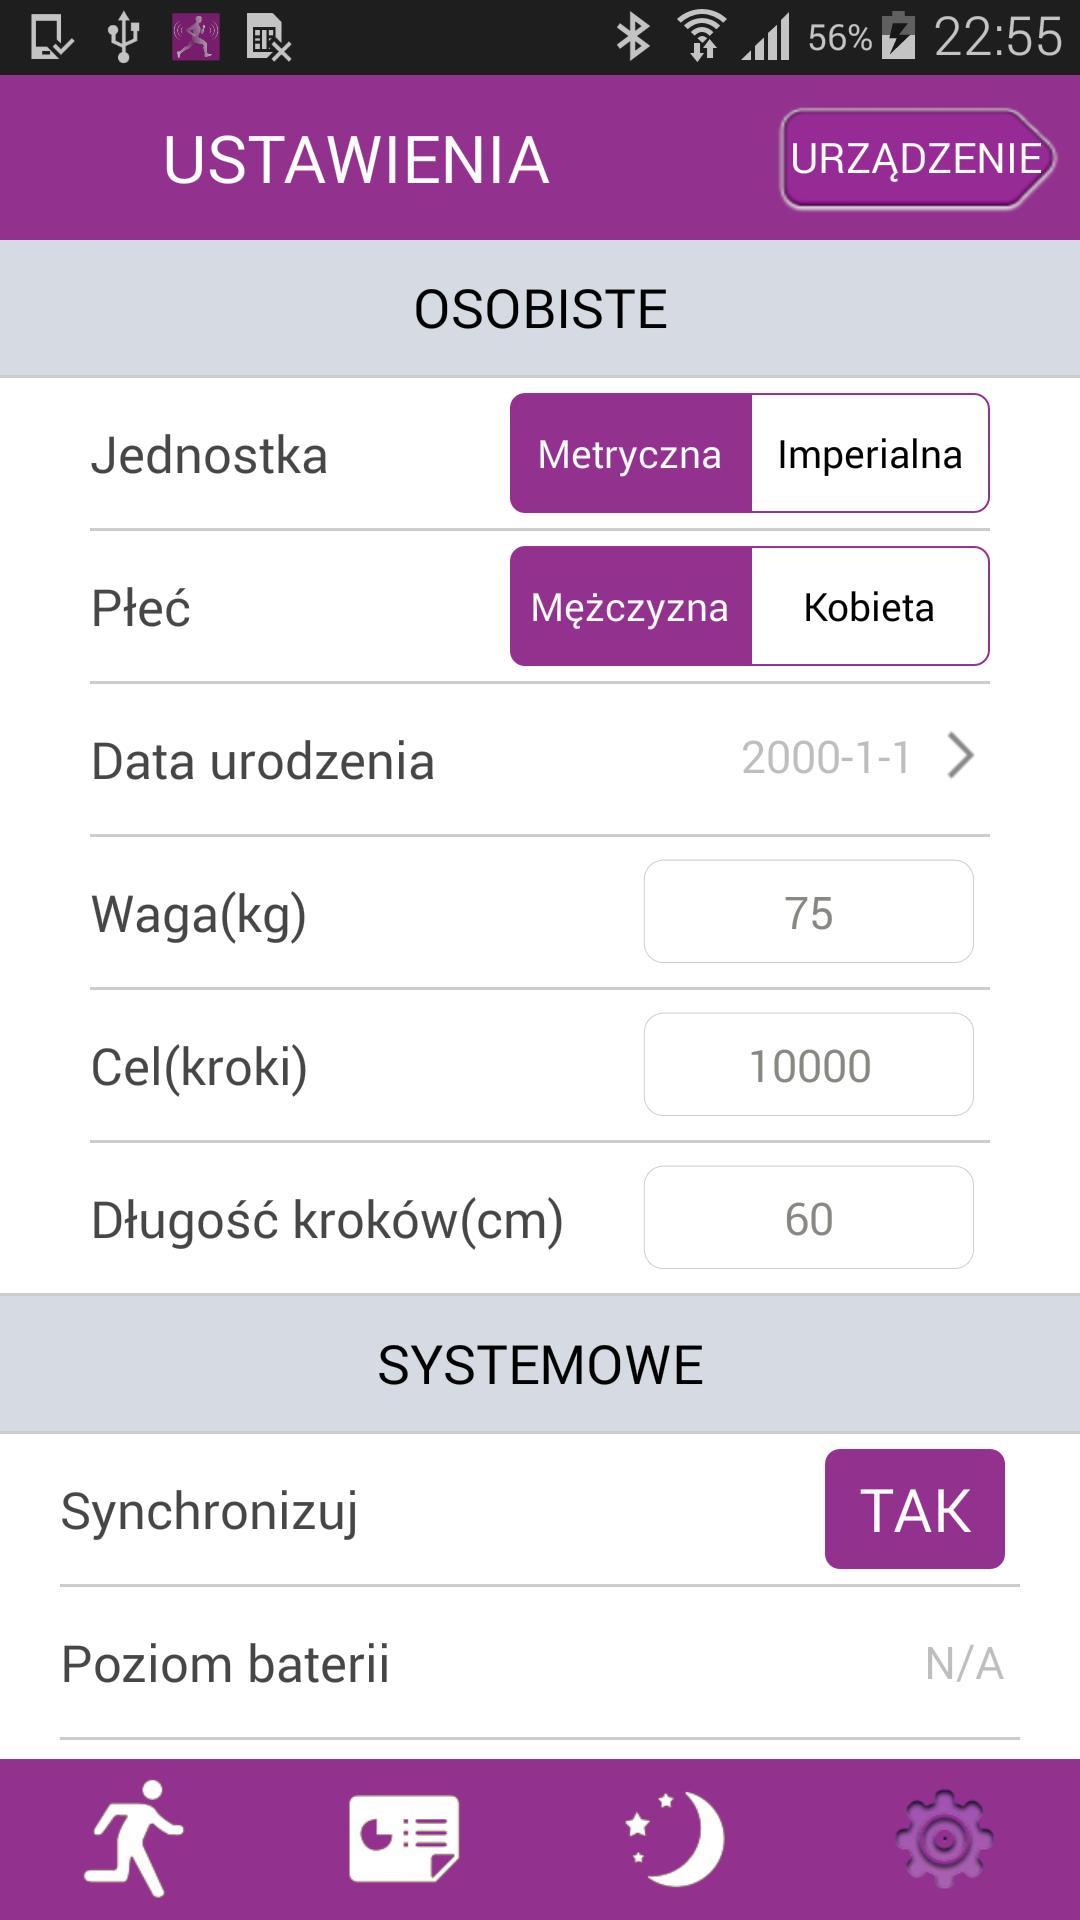Viewport: 1080px width, 1920px height.
Task: Edit the Cel(kroki) step goal field
Action: point(808,1065)
